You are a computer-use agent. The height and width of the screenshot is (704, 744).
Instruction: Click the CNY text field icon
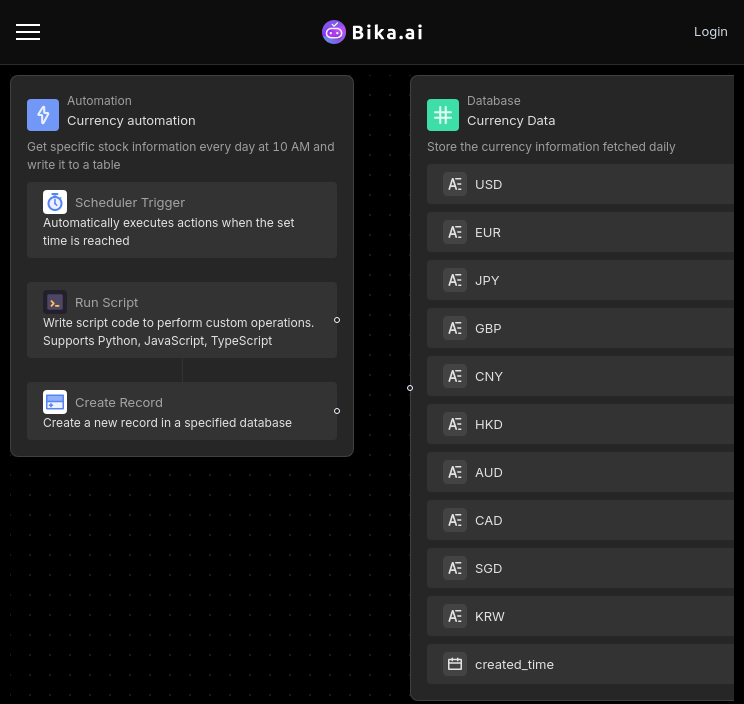[x=455, y=376]
